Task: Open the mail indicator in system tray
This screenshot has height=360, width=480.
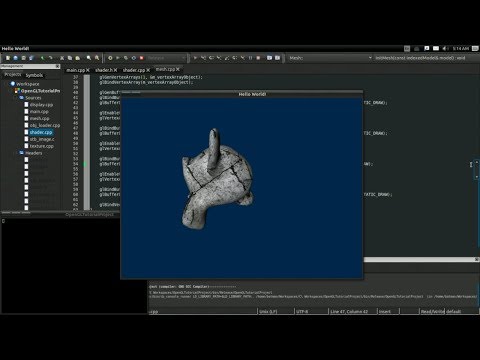Action: tap(436, 49)
